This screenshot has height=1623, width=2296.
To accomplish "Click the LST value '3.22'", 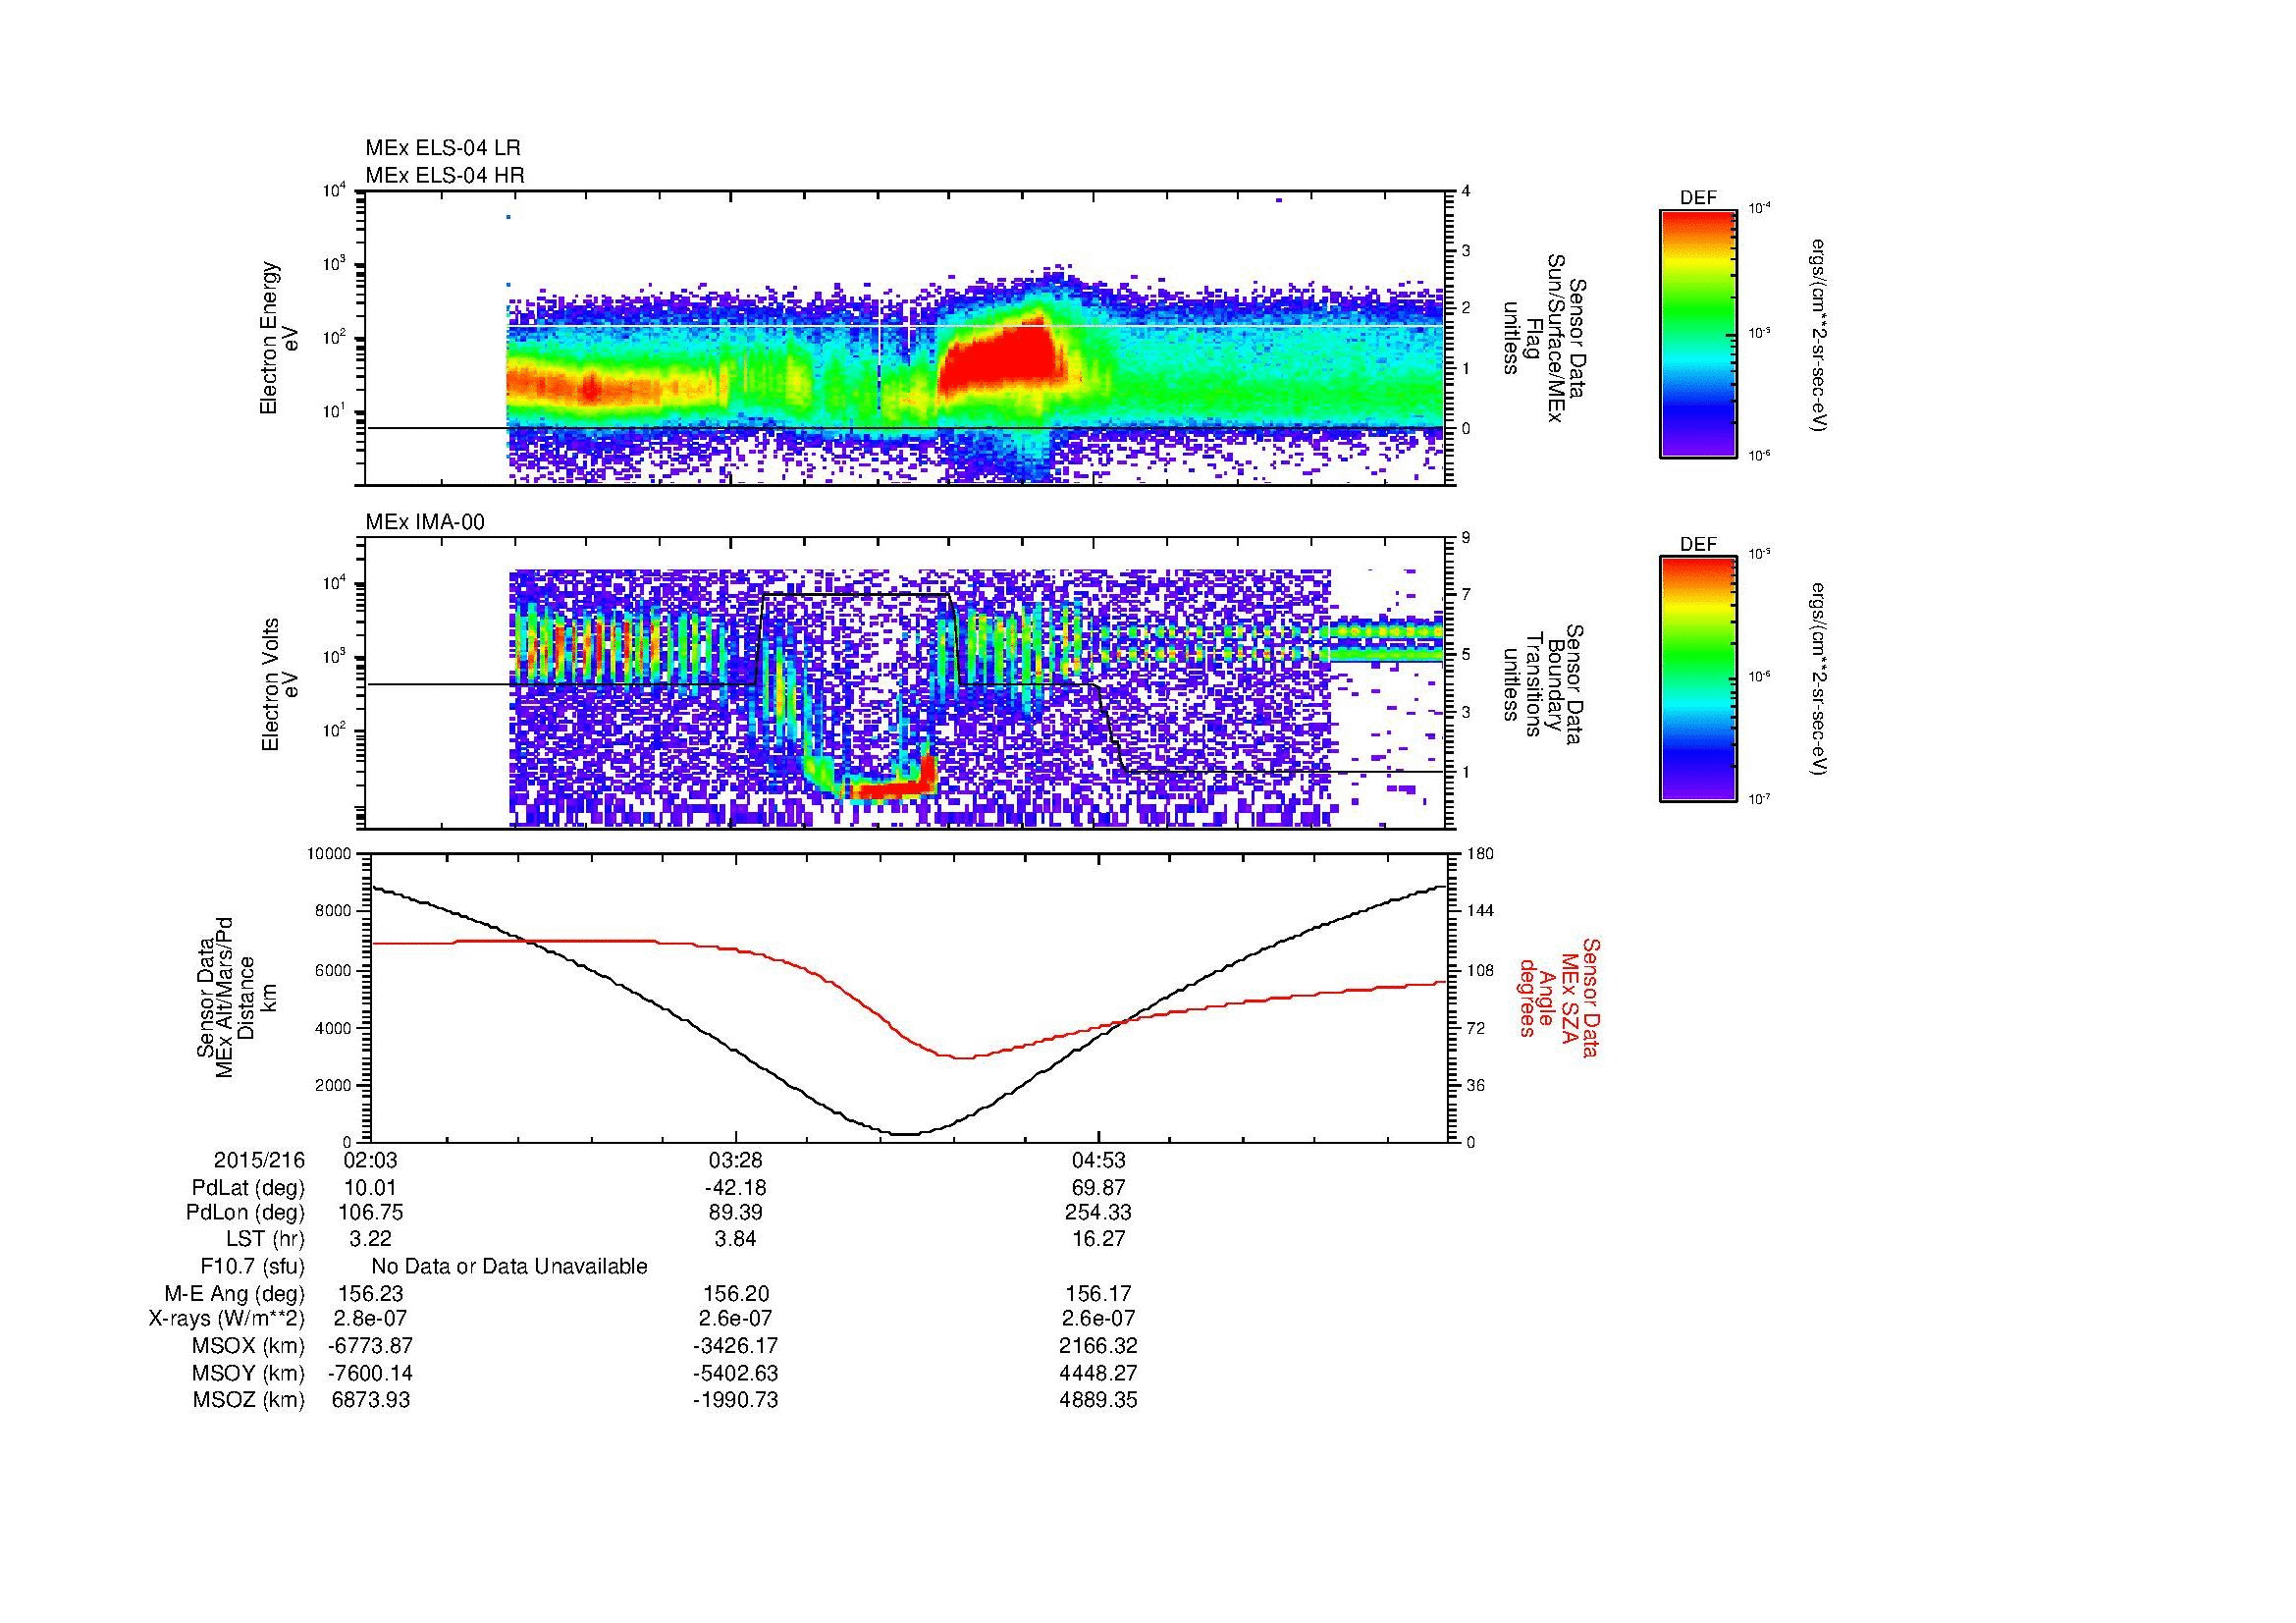I will 370,1239.
